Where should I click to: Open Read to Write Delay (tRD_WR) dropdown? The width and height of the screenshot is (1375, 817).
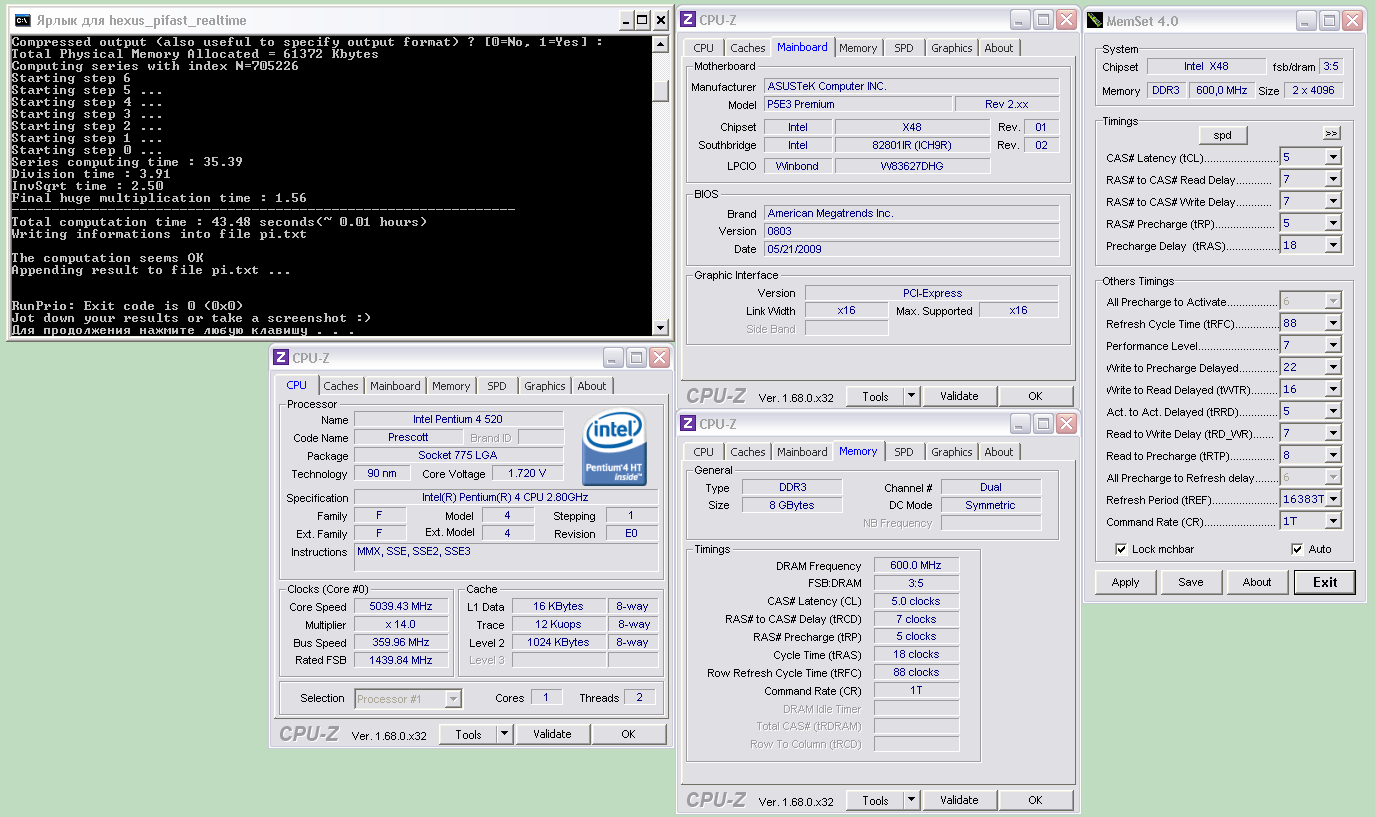(1333, 433)
